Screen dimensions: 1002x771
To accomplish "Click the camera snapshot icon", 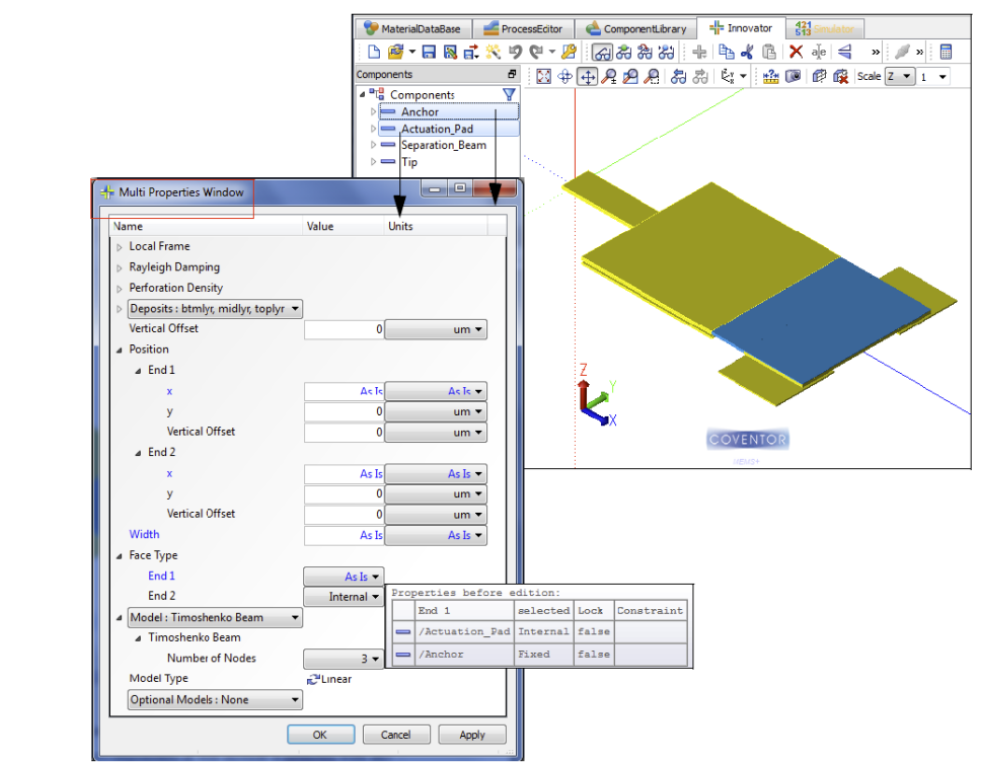I will tap(793, 77).
